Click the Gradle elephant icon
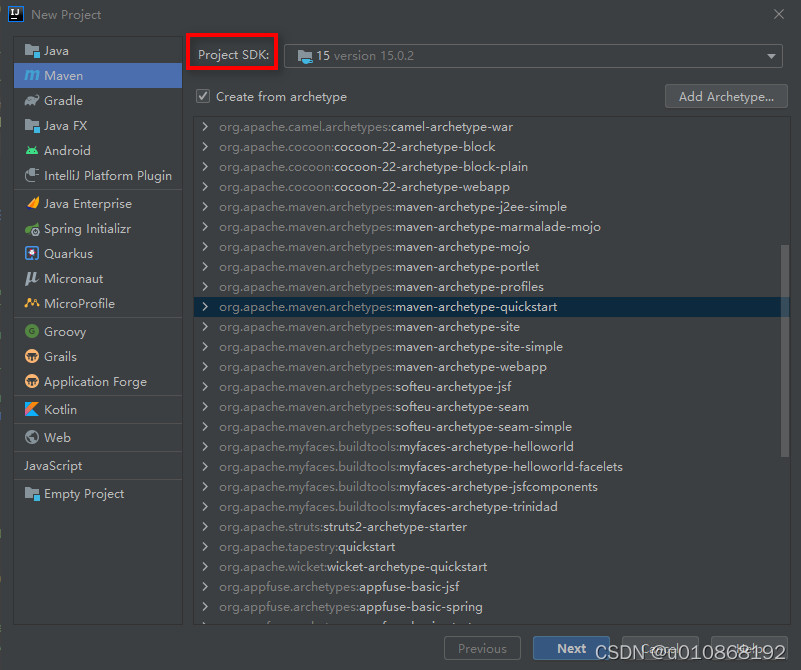The image size is (801, 670). [x=32, y=101]
